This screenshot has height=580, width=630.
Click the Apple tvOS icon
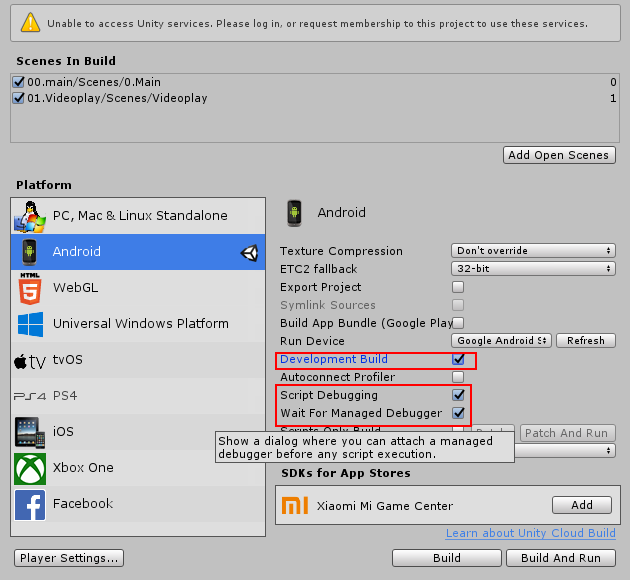[30, 361]
